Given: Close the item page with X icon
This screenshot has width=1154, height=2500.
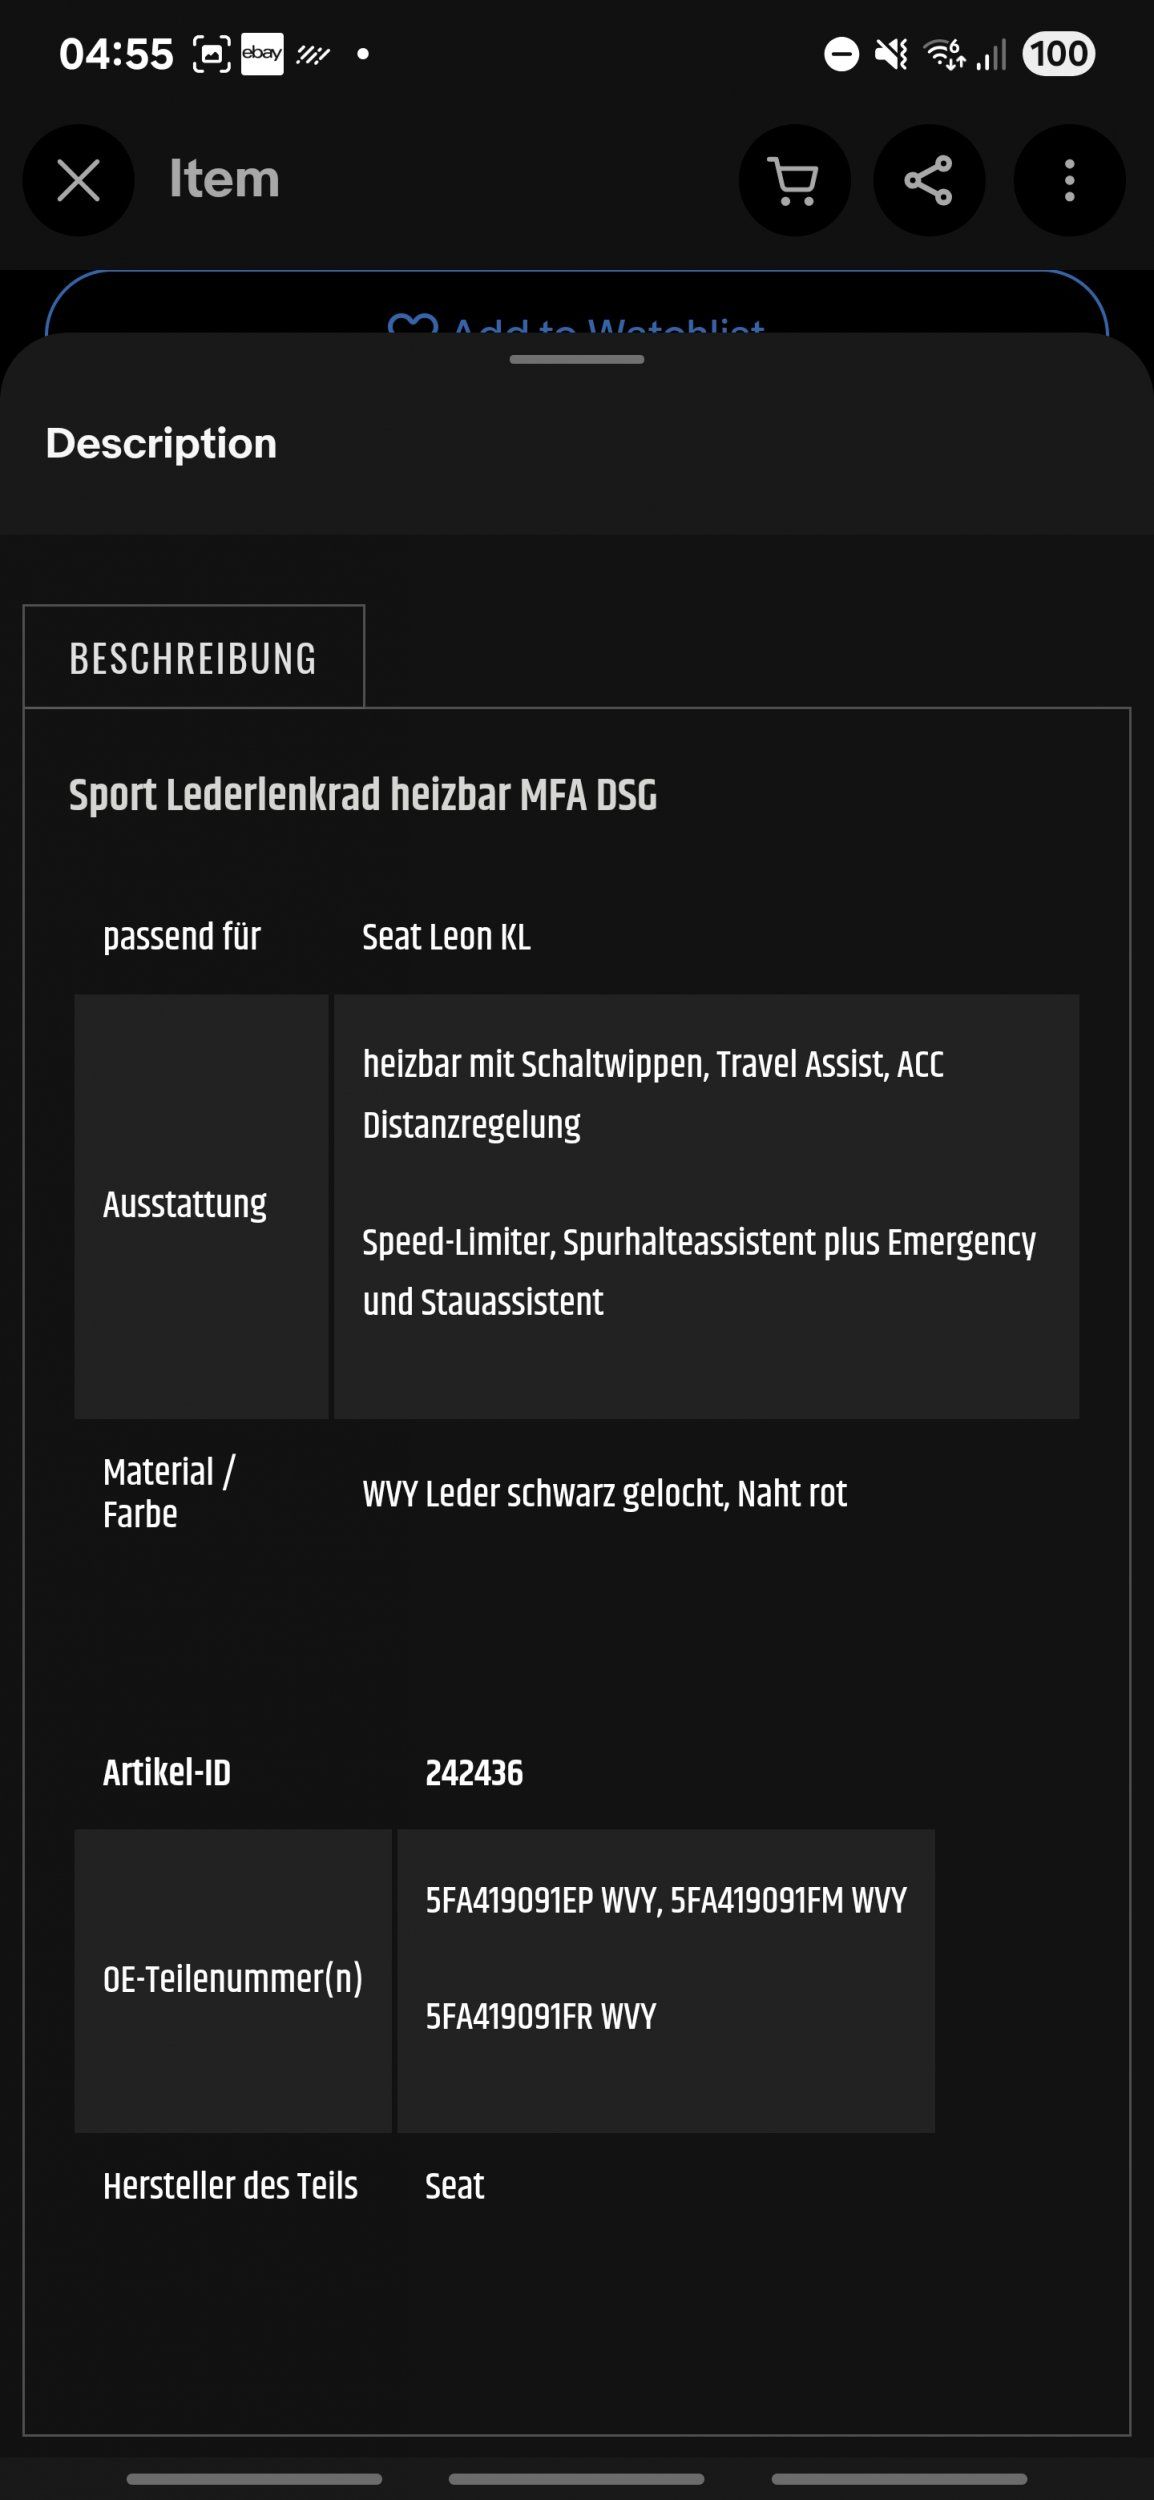Looking at the screenshot, I should pyautogui.click(x=78, y=180).
